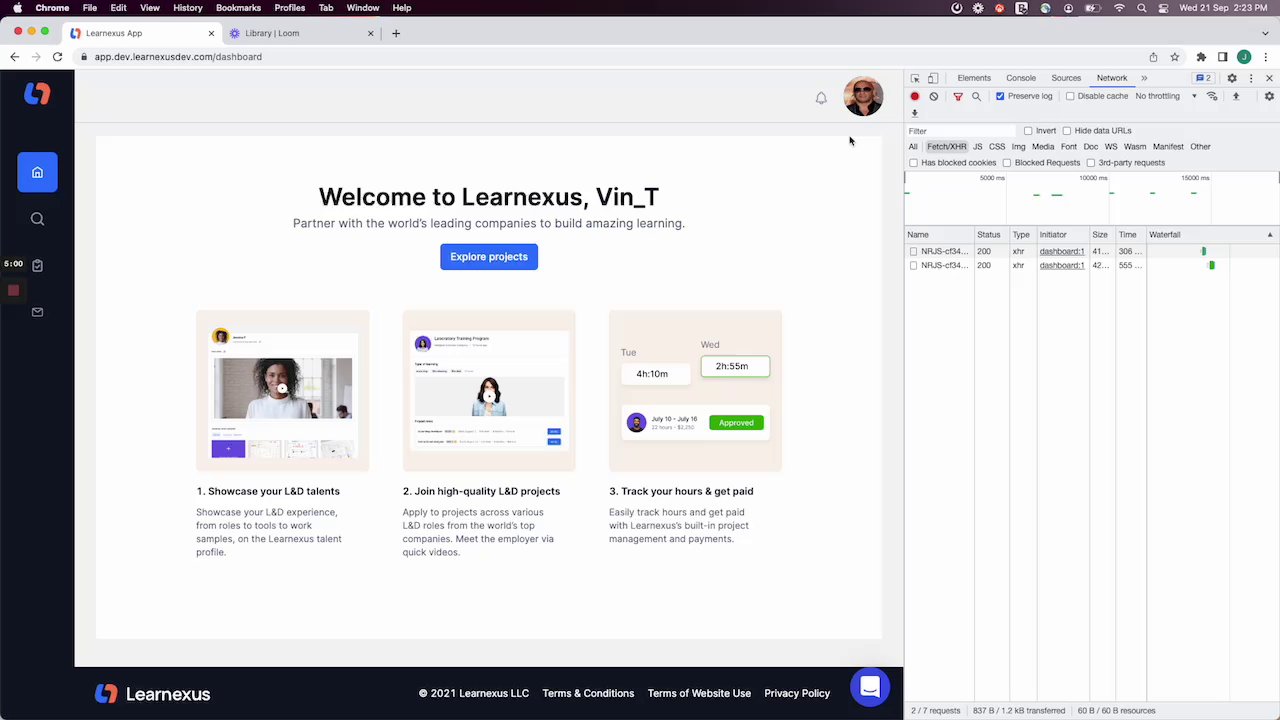
Task: Import HAR file with upload arrow
Action: tap(1236, 96)
